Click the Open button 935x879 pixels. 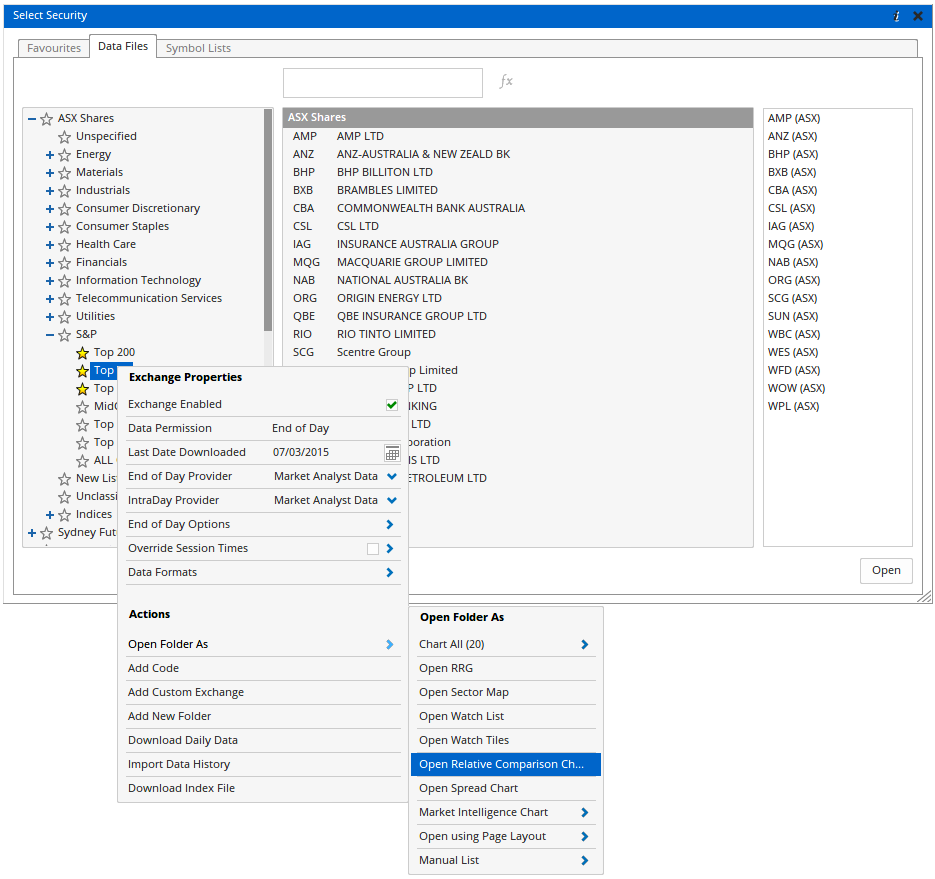click(x=886, y=571)
